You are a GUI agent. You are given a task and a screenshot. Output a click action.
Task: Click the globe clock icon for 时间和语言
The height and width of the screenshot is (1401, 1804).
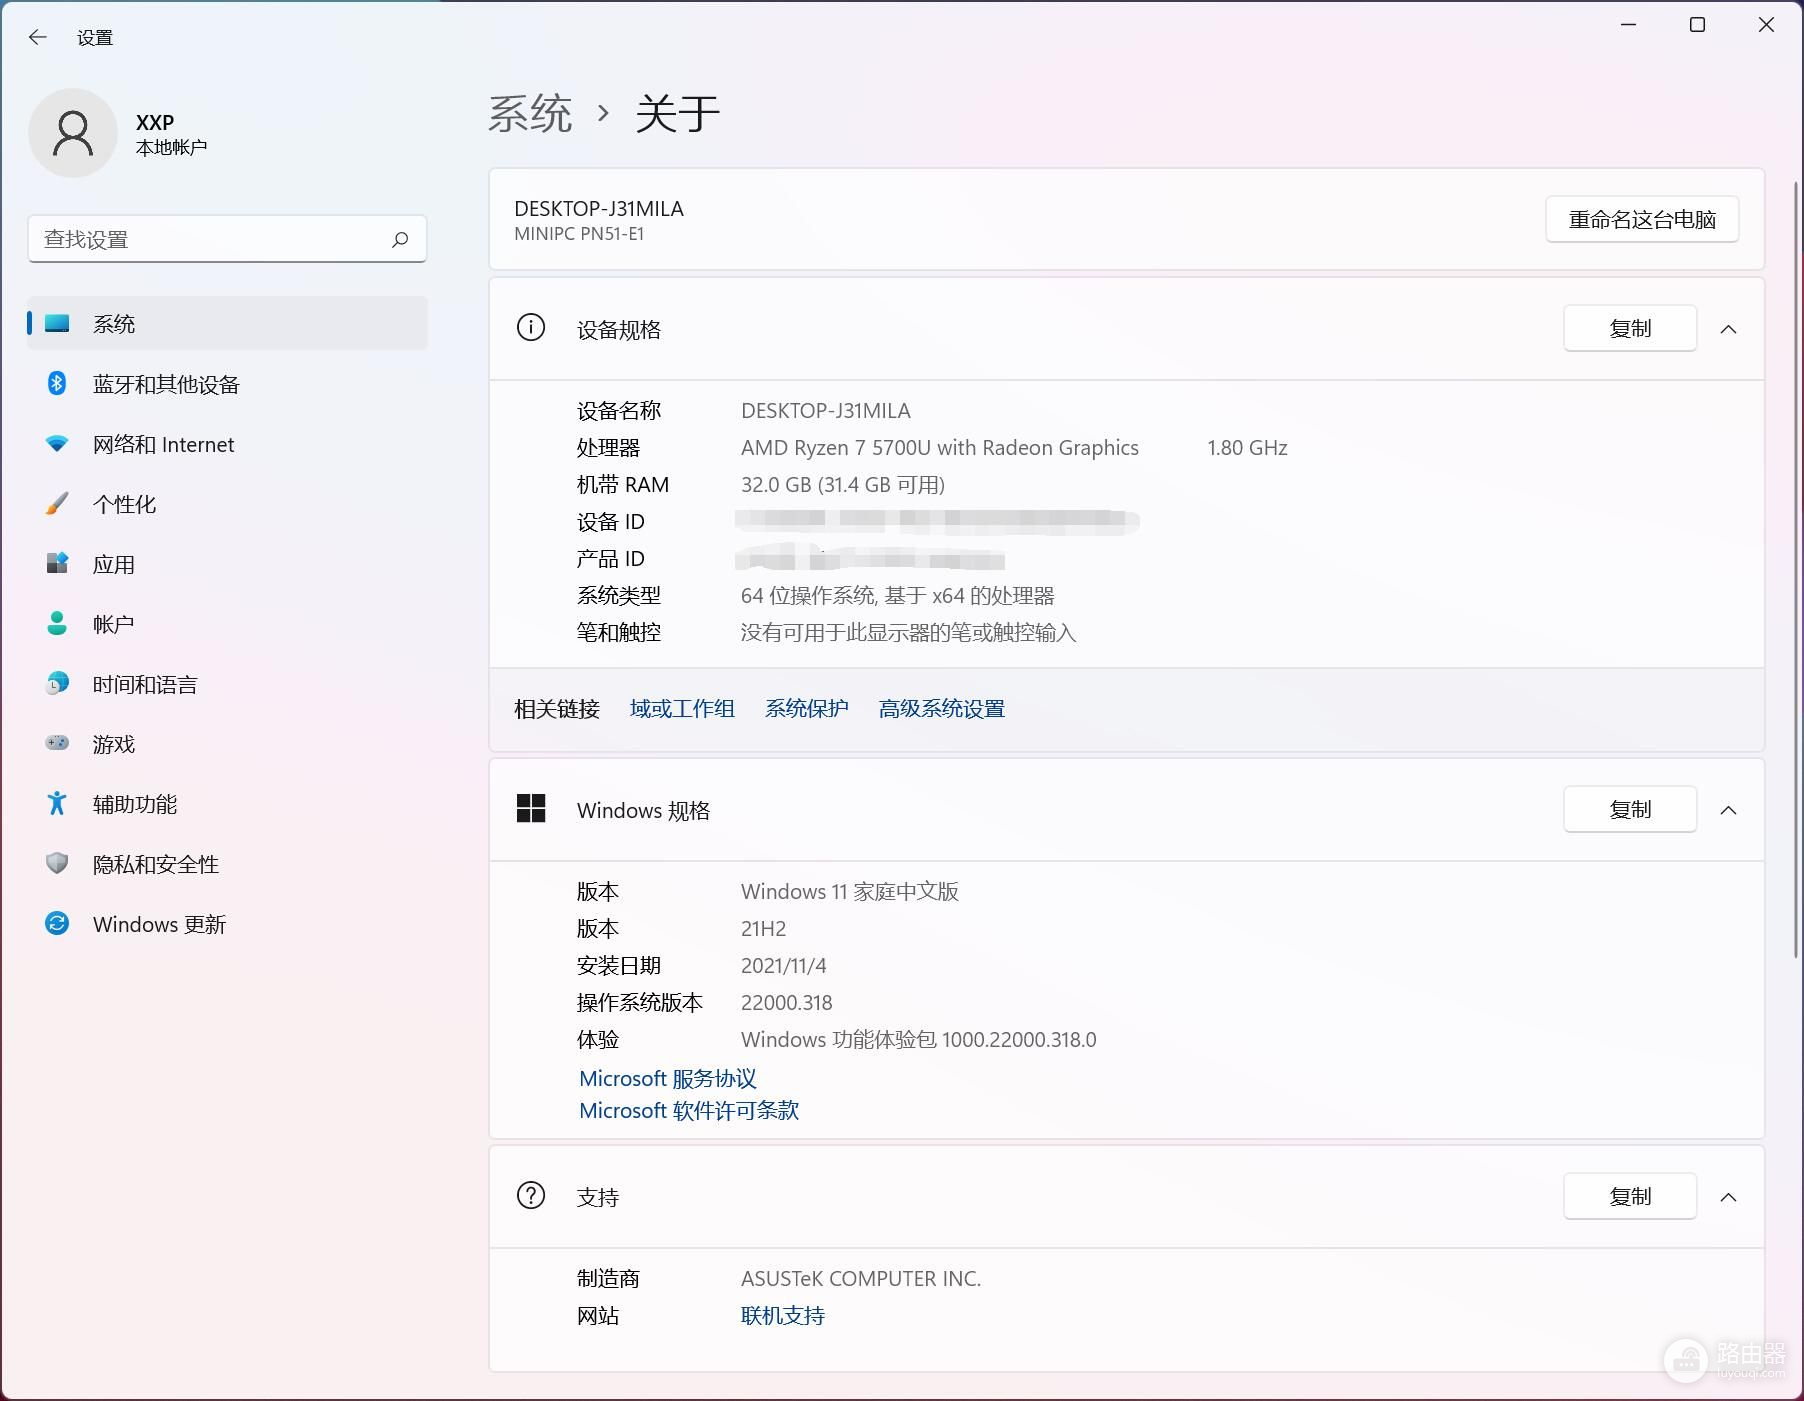tap(57, 683)
